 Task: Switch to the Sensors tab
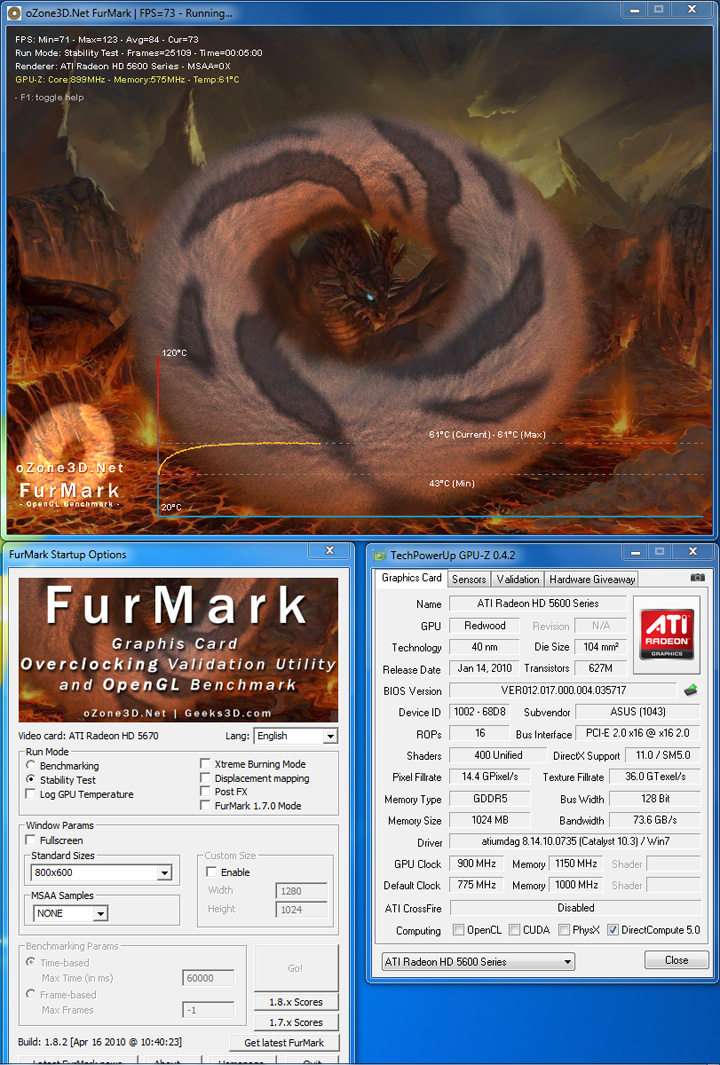click(x=469, y=579)
